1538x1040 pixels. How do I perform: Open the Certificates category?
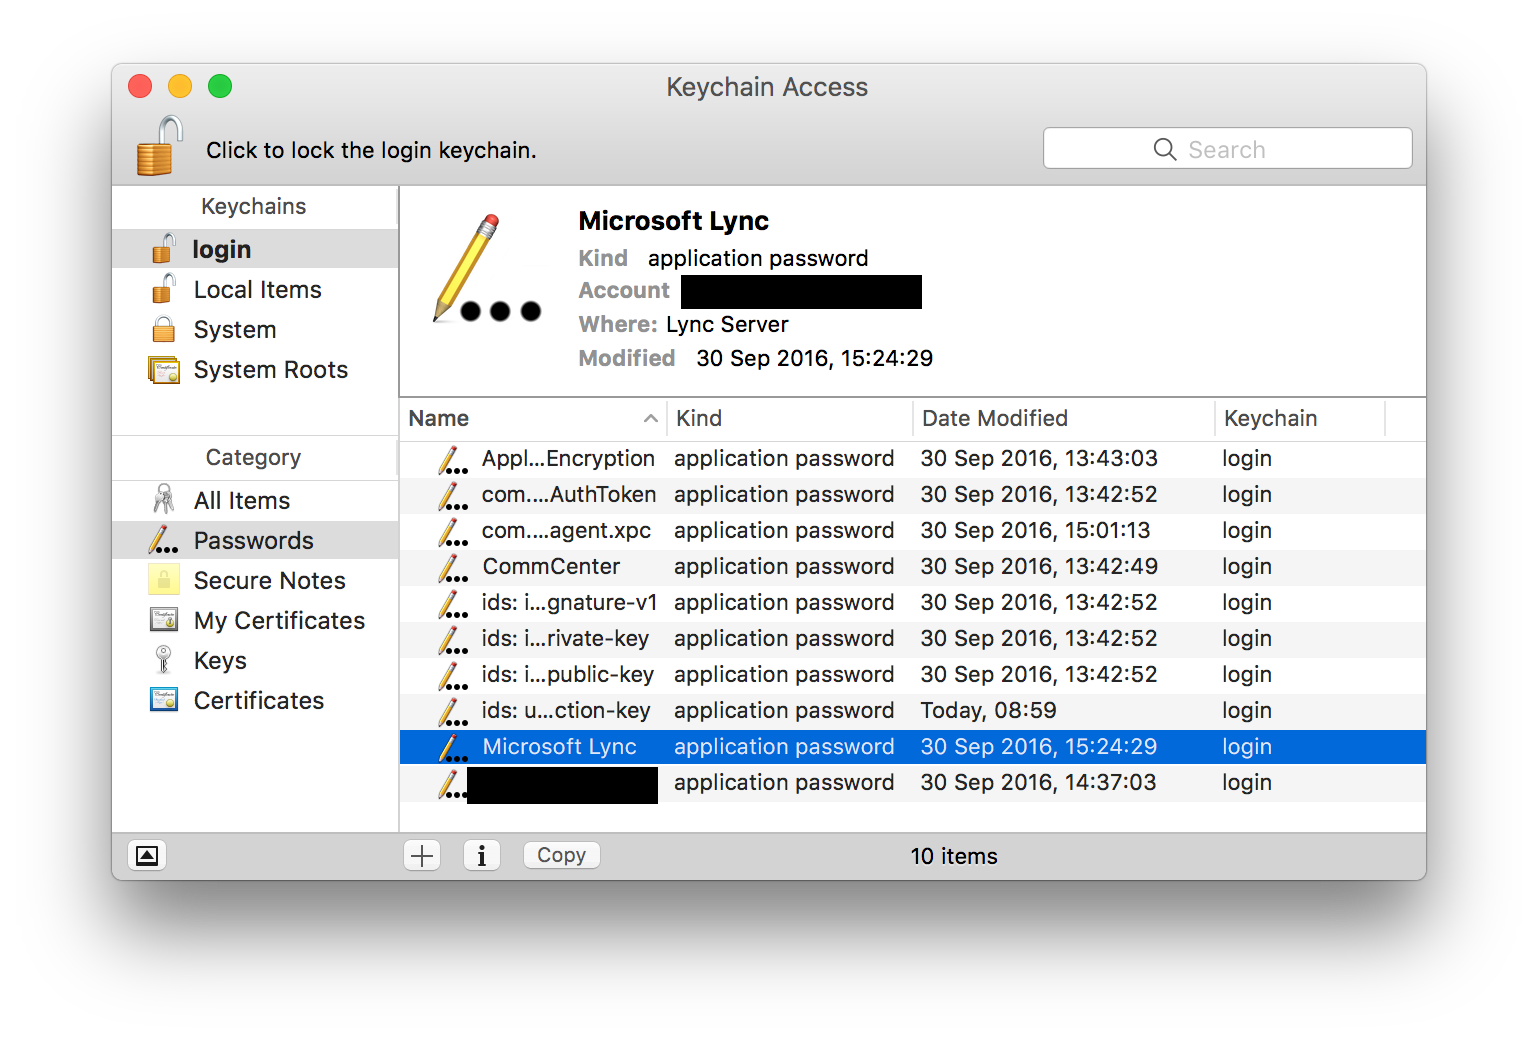(255, 700)
